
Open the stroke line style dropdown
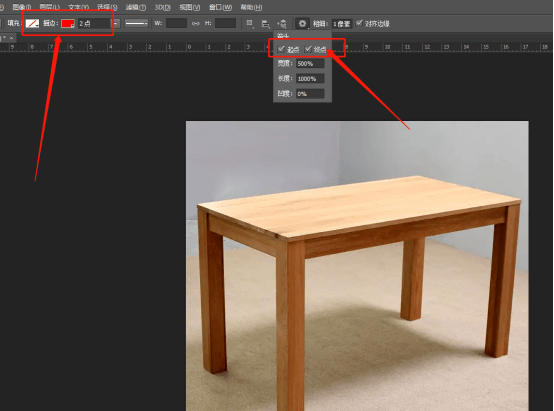click(x=136, y=24)
